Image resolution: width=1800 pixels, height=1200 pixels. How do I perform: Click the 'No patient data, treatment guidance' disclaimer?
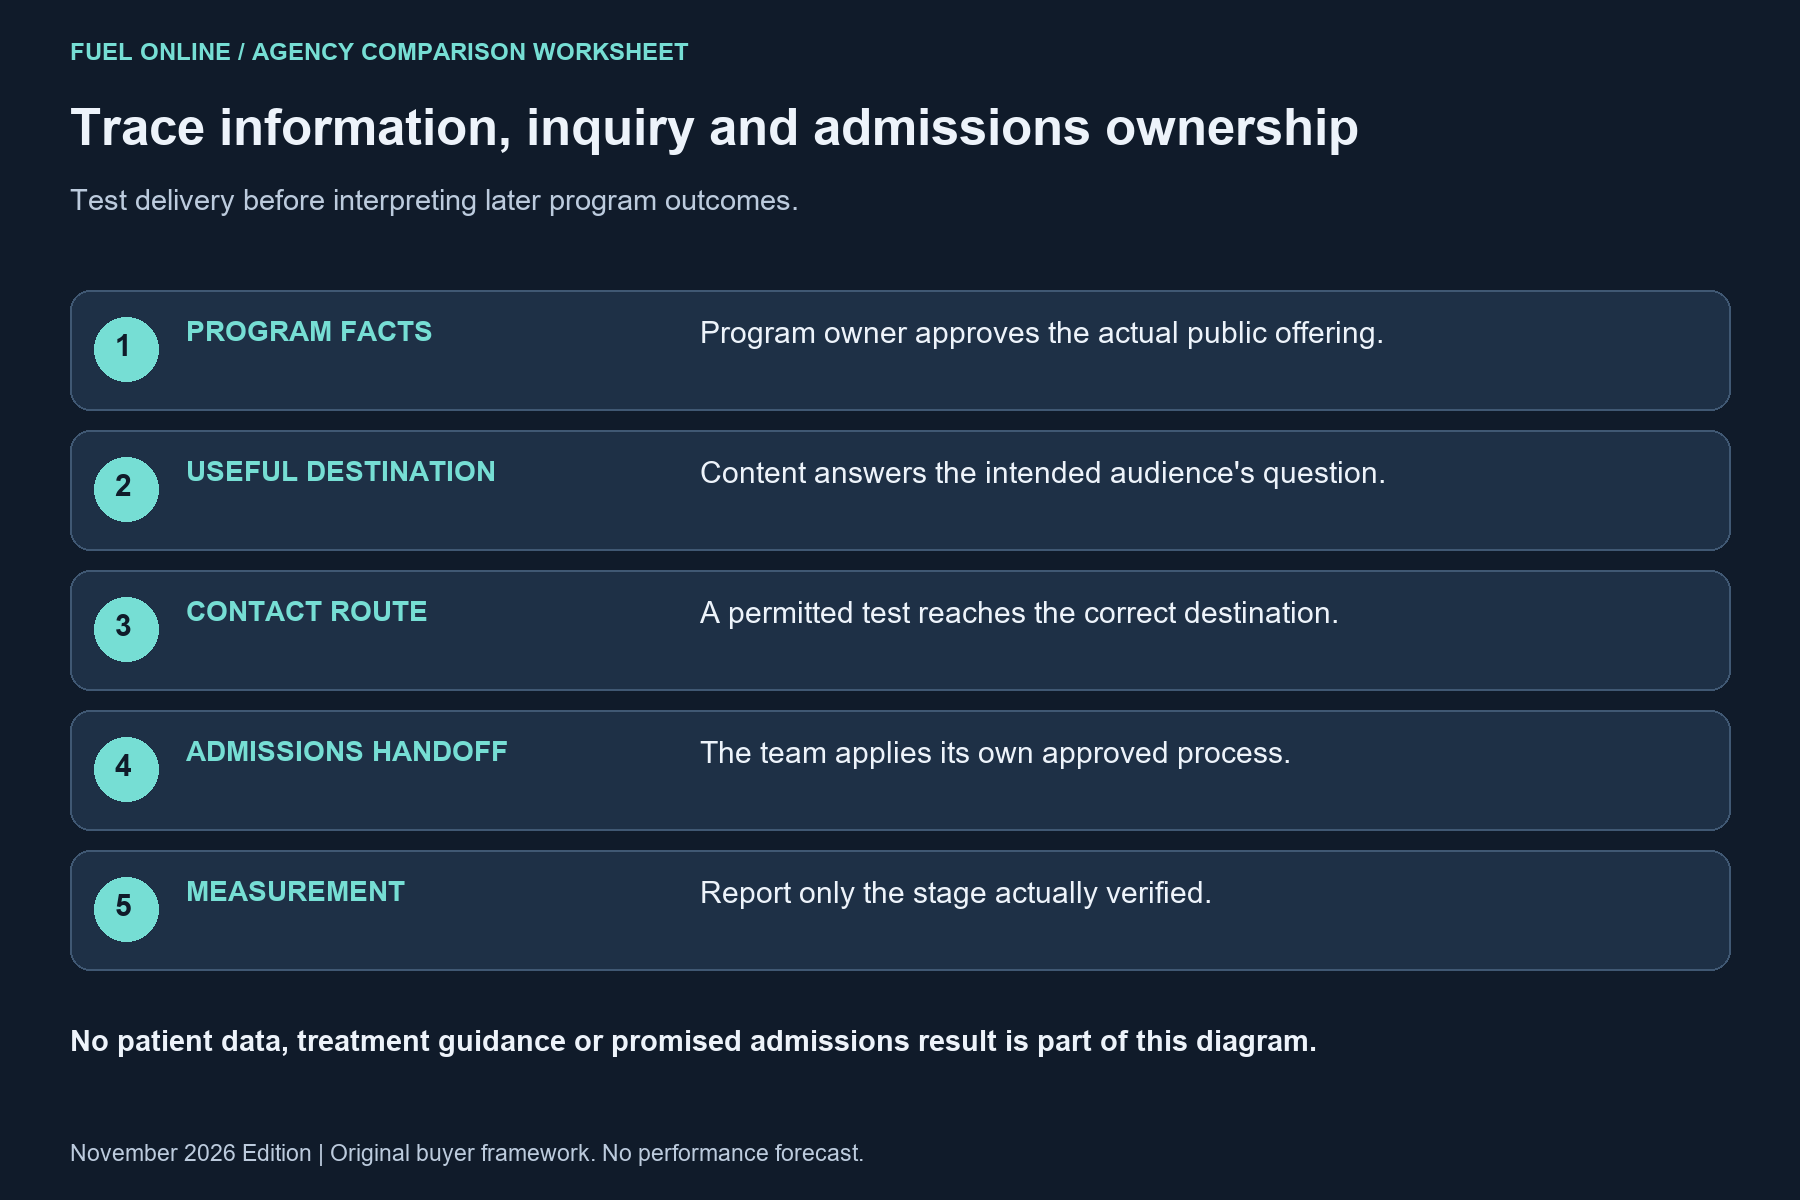click(x=693, y=1042)
